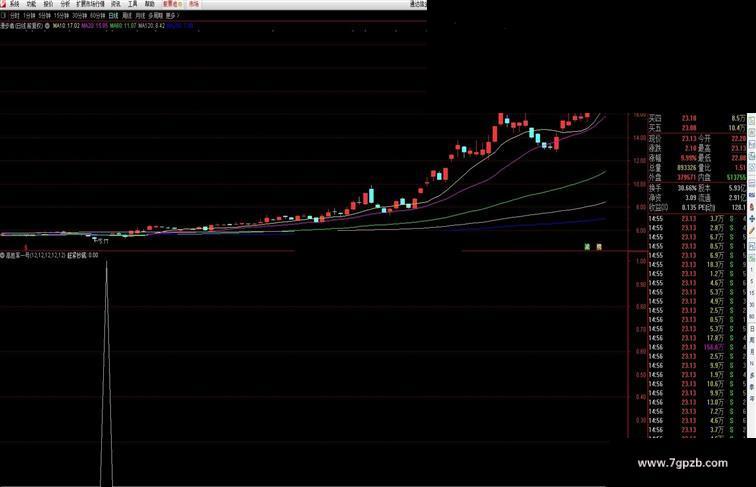Click the green MA60 11.07 legend label
Viewport: 756px width, 487px height.
123,26
